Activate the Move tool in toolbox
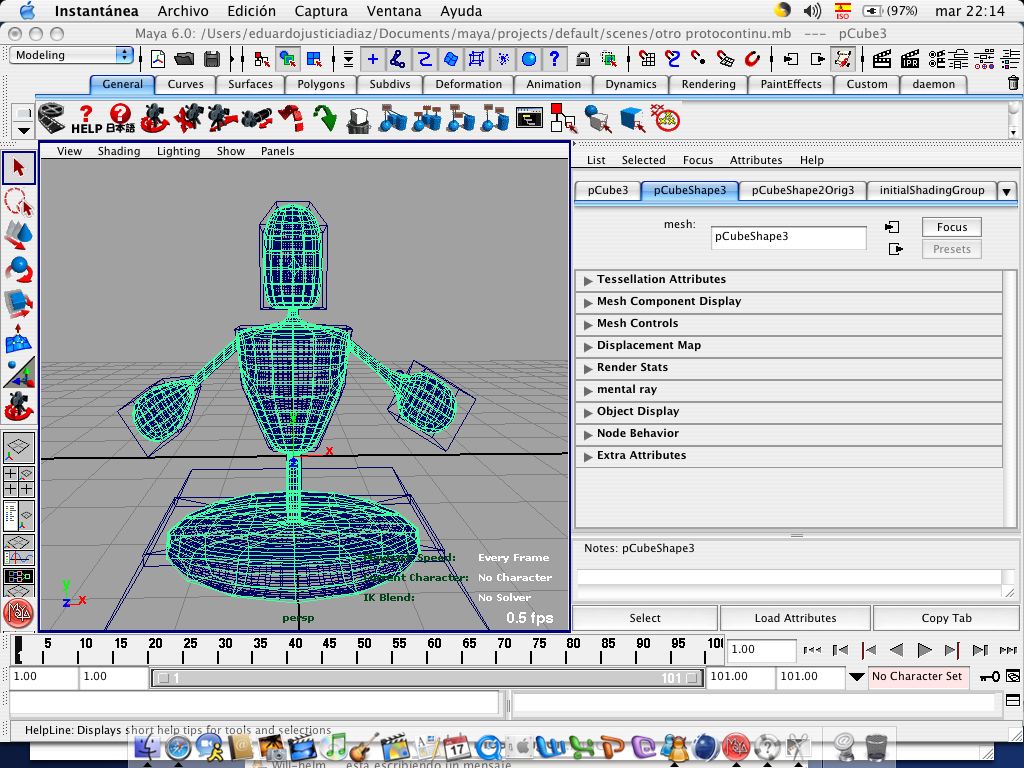 [x=19, y=236]
